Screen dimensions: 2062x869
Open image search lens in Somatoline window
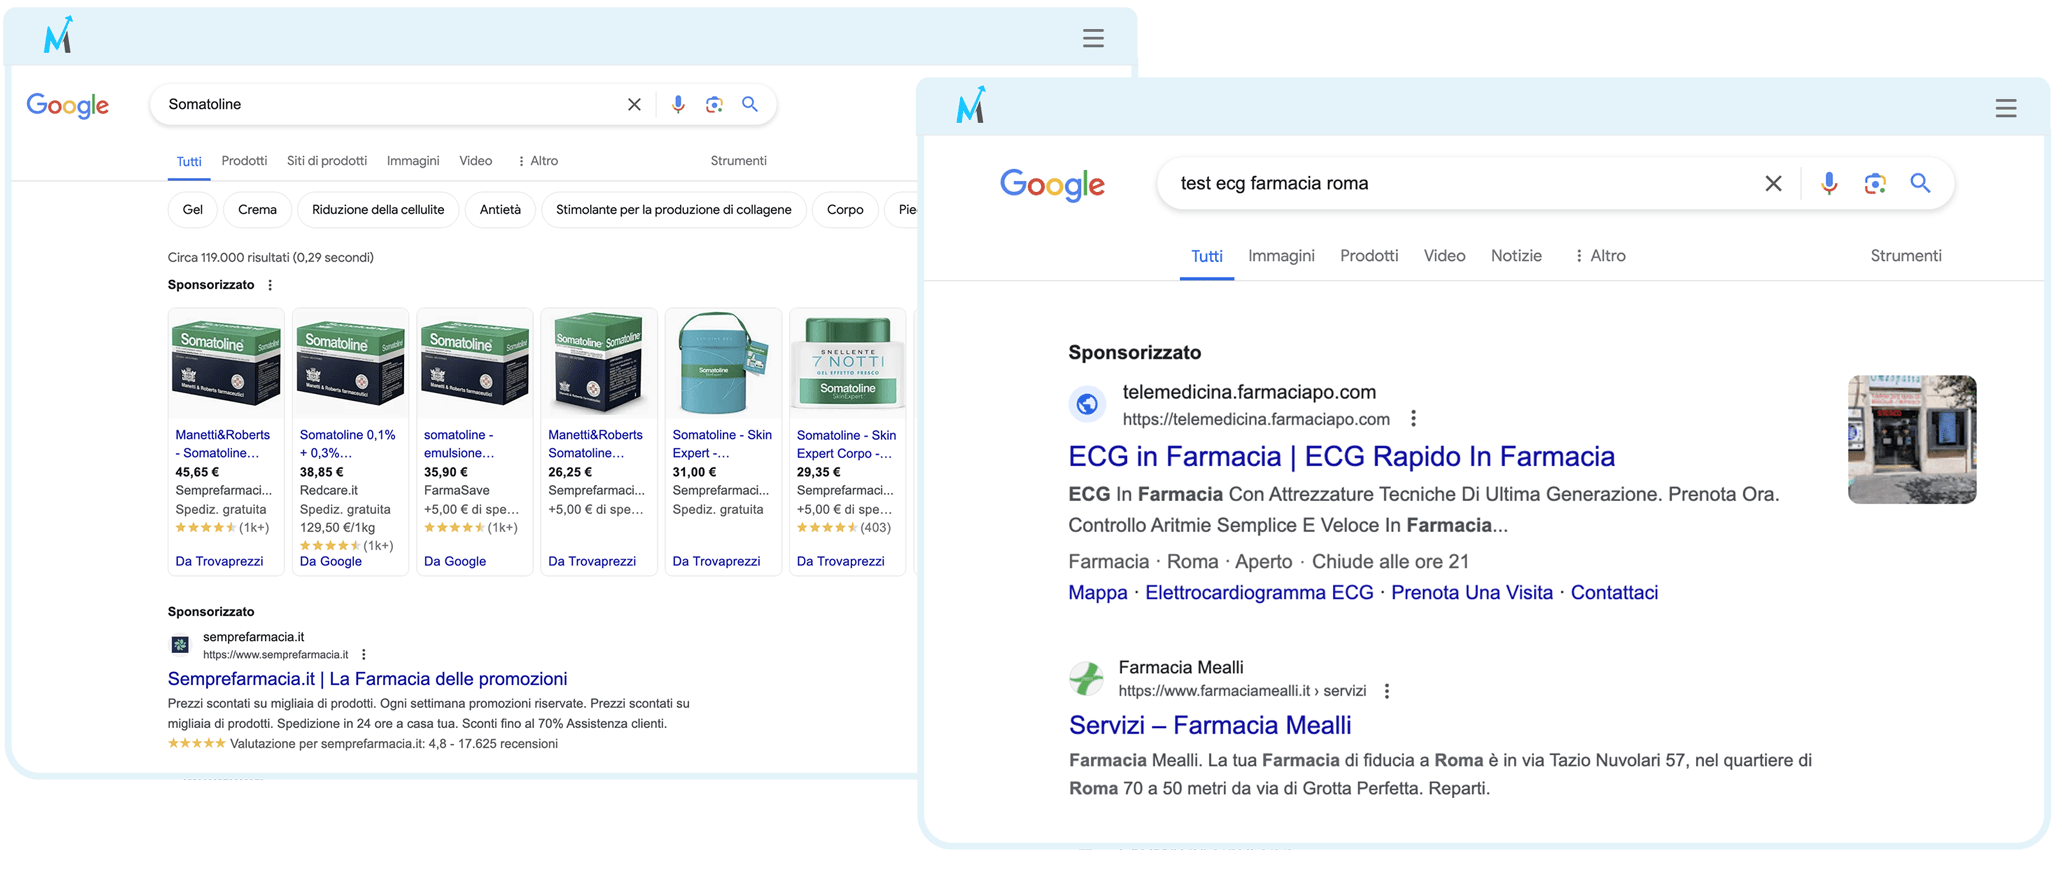(714, 104)
